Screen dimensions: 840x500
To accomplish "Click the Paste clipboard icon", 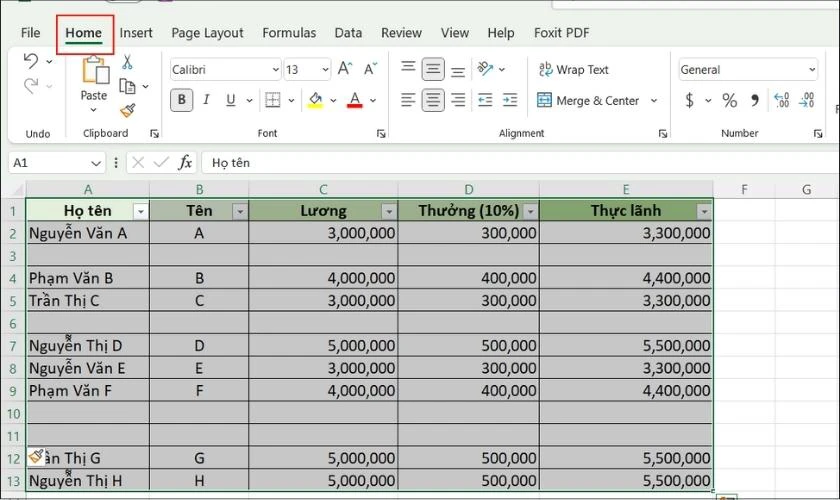I will (95, 70).
